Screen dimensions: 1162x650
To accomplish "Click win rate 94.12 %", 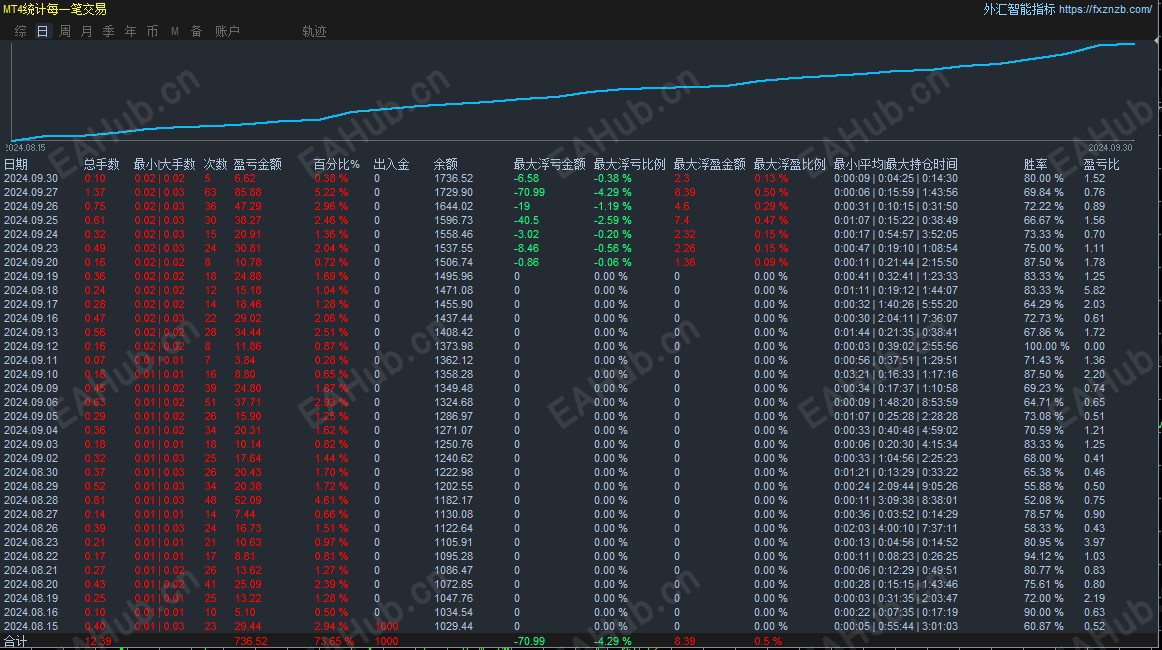I will click(1043, 557).
